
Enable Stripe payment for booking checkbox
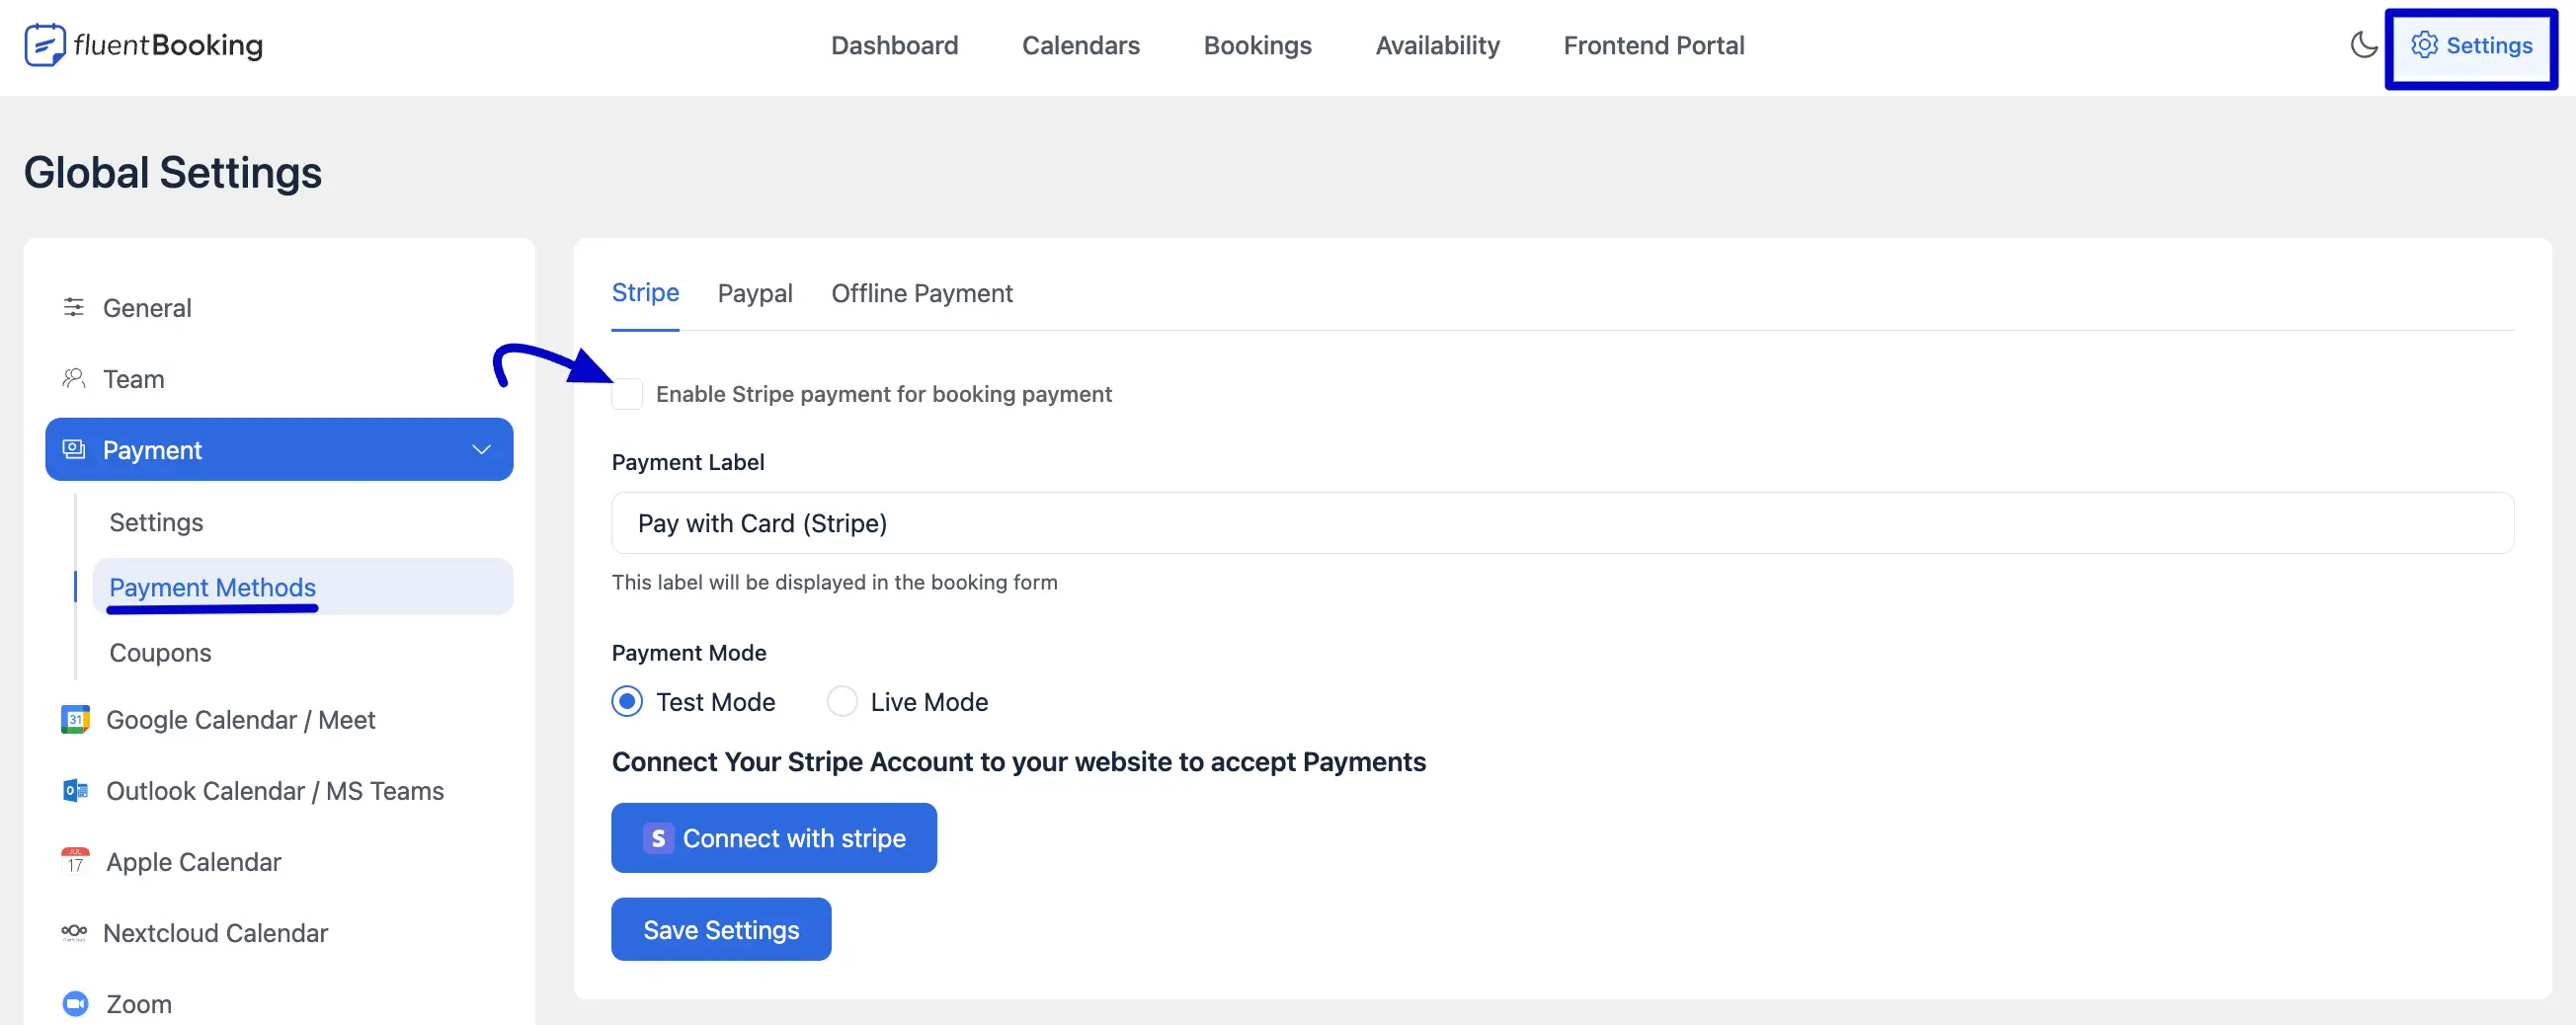click(x=627, y=394)
